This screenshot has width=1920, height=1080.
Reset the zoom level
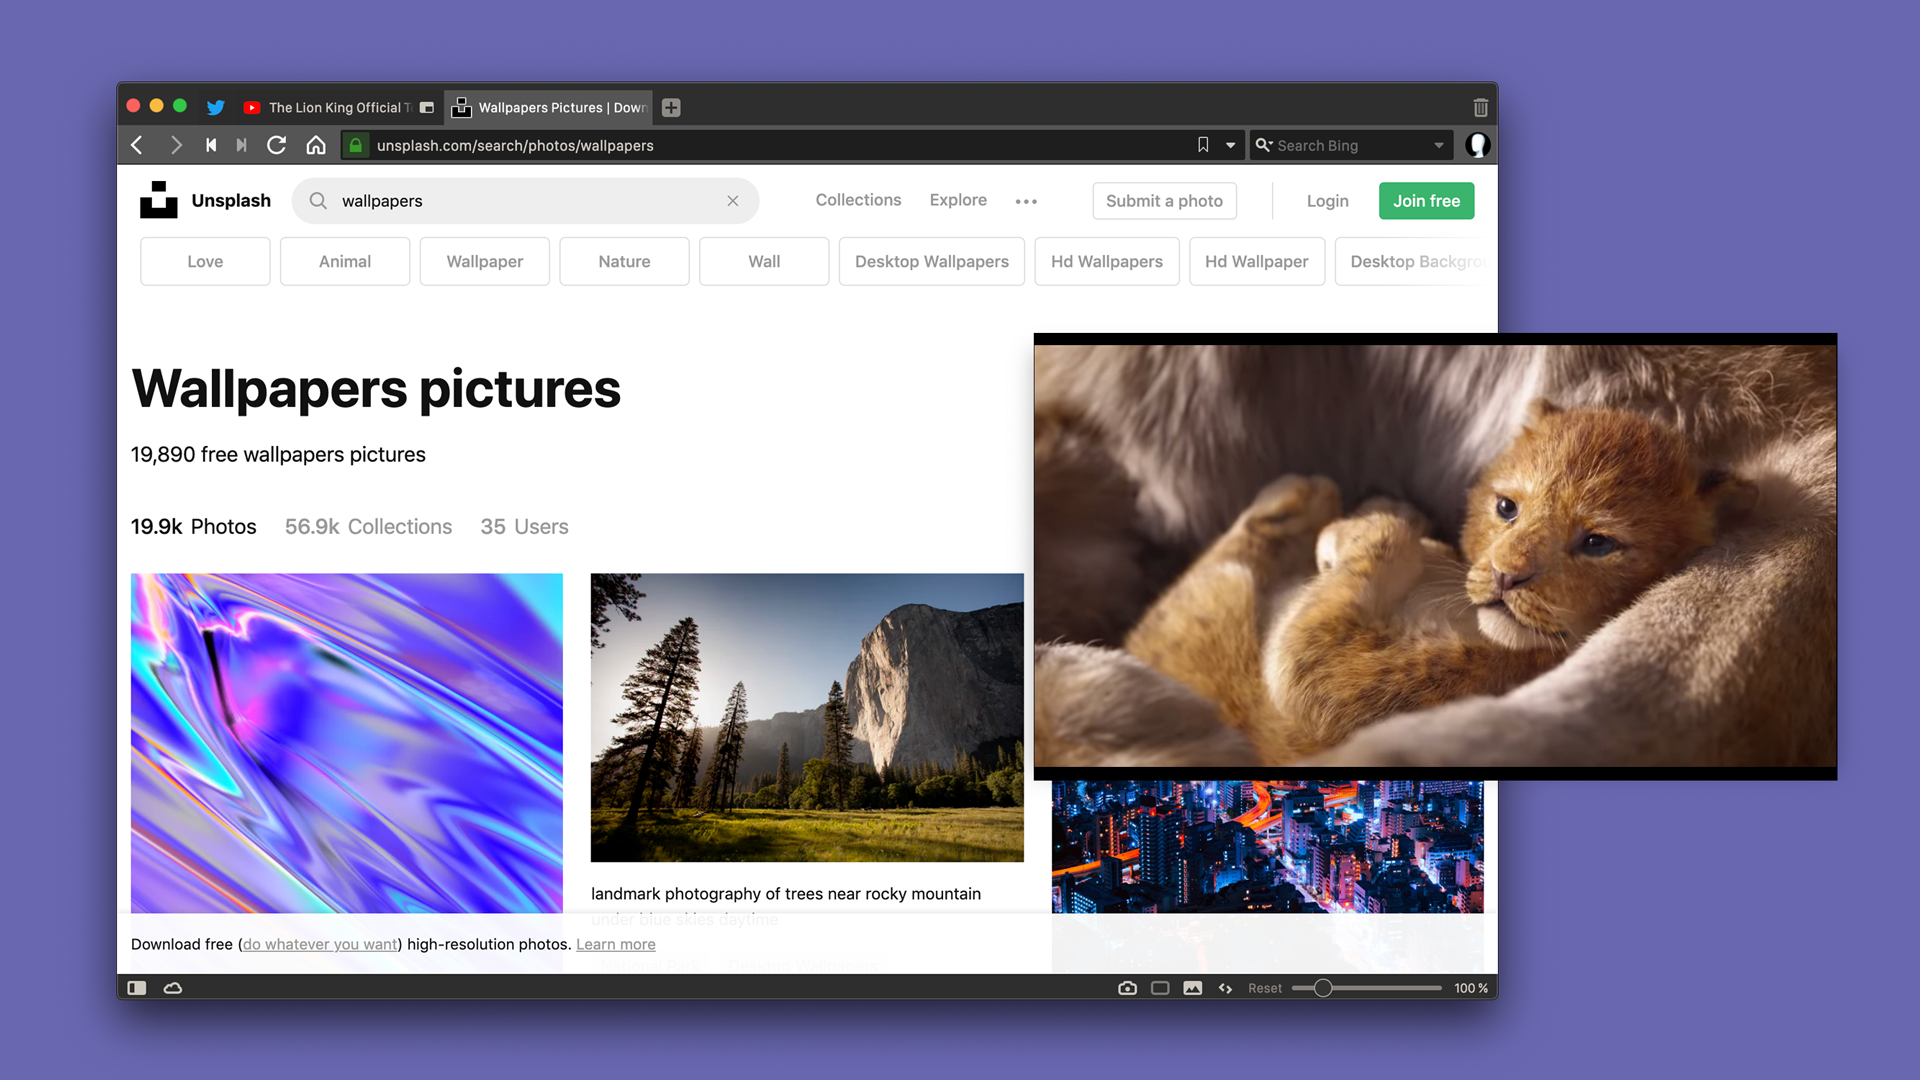pos(1265,988)
